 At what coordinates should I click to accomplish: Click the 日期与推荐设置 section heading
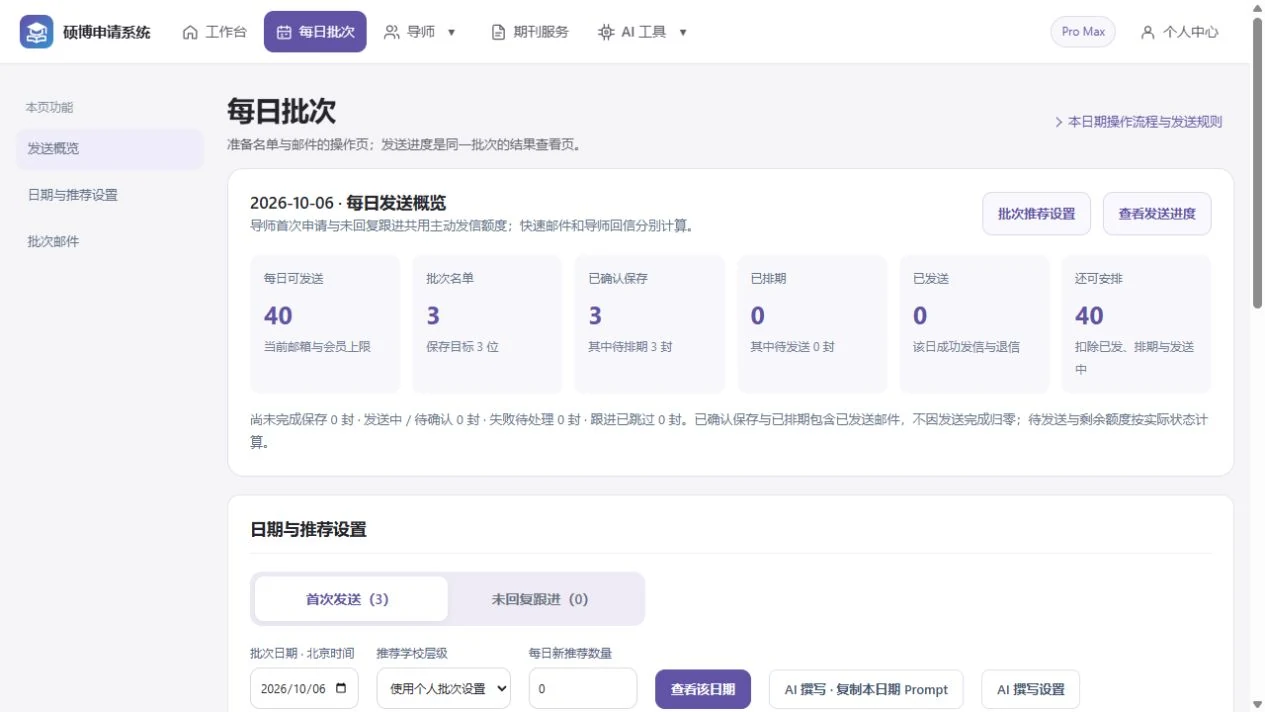pyautogui.click(x=308, y=529)
